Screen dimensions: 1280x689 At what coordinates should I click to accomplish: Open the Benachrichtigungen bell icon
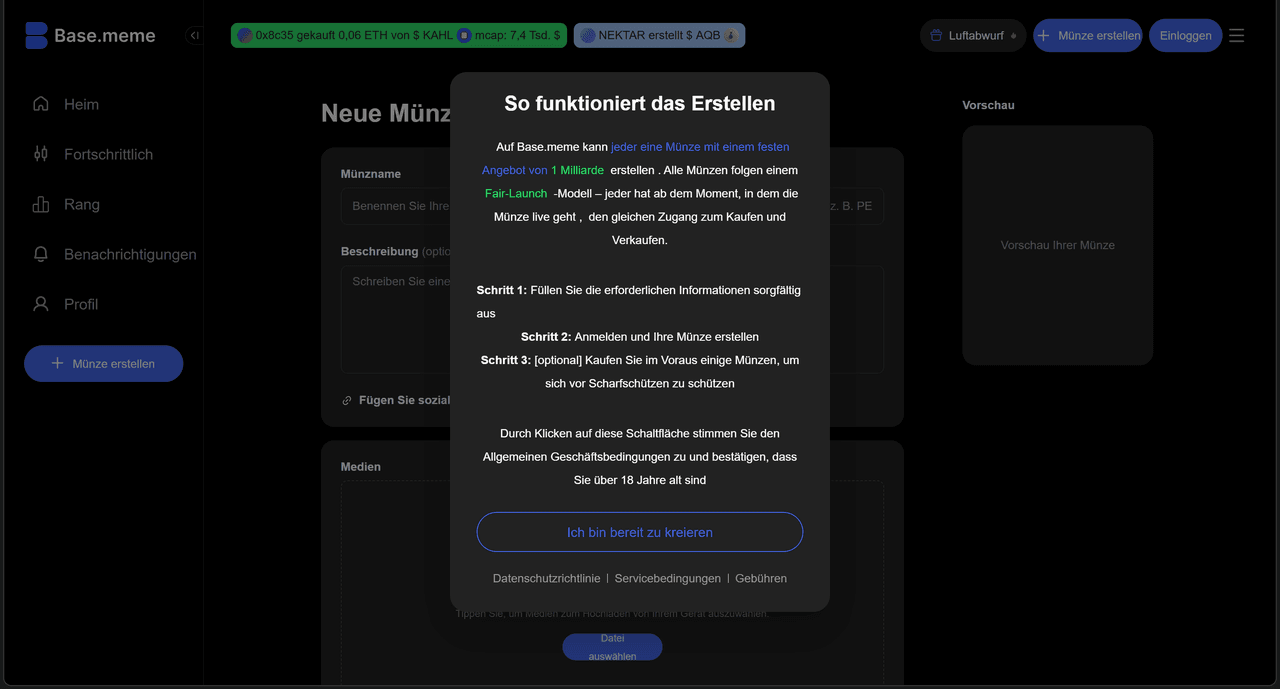[x=40, y=254]
